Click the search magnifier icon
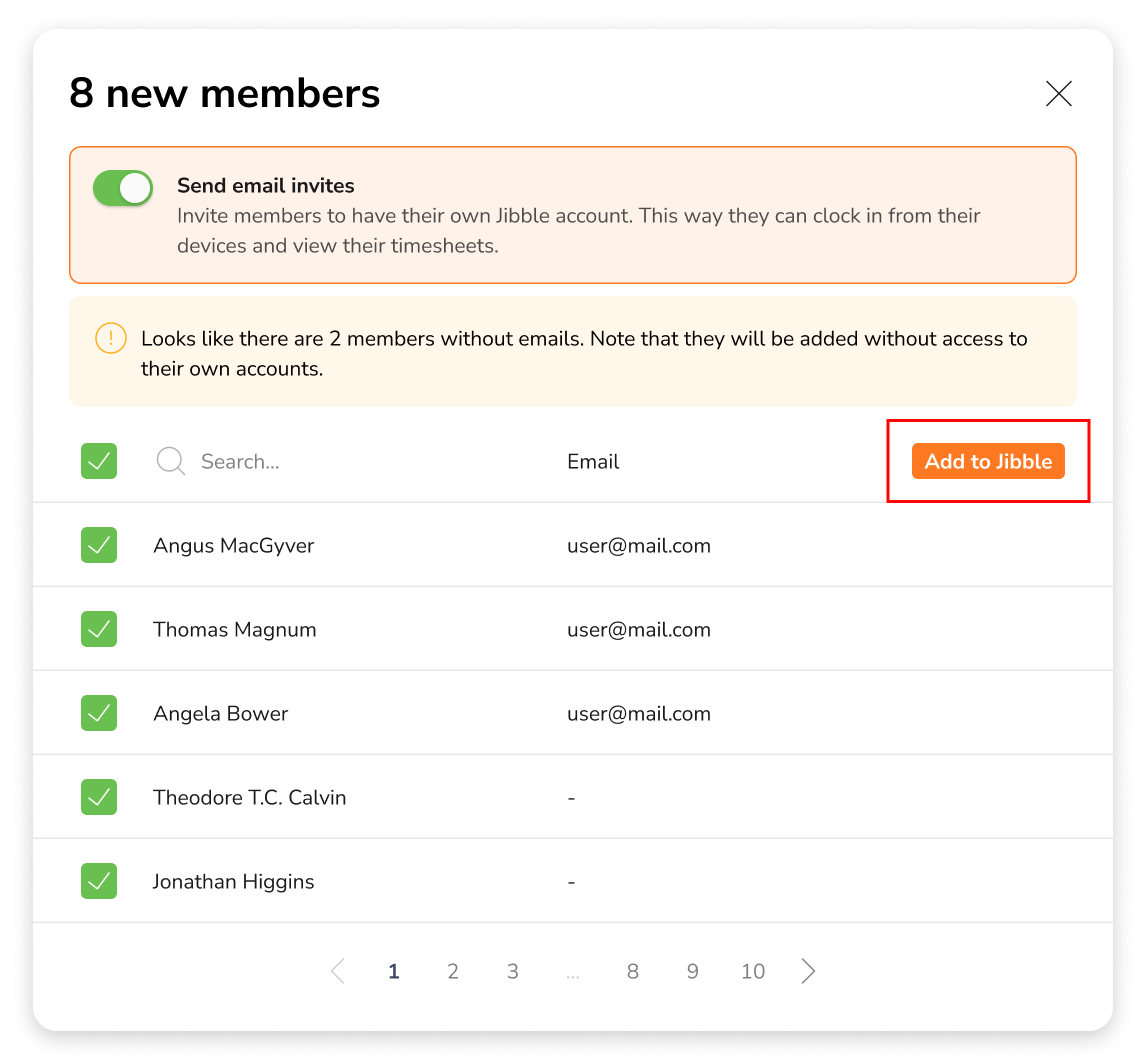Screen dimensions: 1145x1058 (170, 461)
